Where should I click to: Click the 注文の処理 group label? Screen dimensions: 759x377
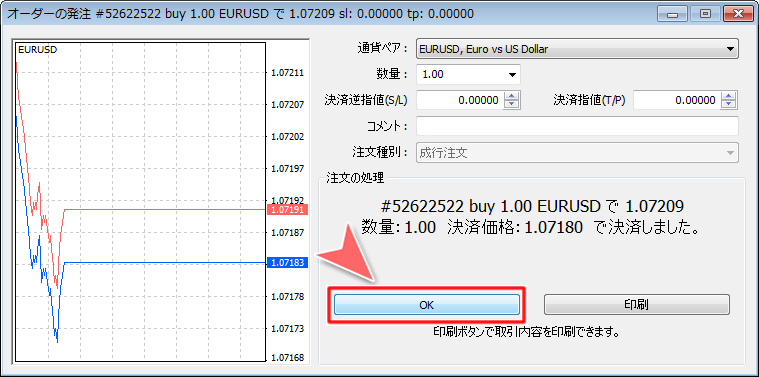355,178
